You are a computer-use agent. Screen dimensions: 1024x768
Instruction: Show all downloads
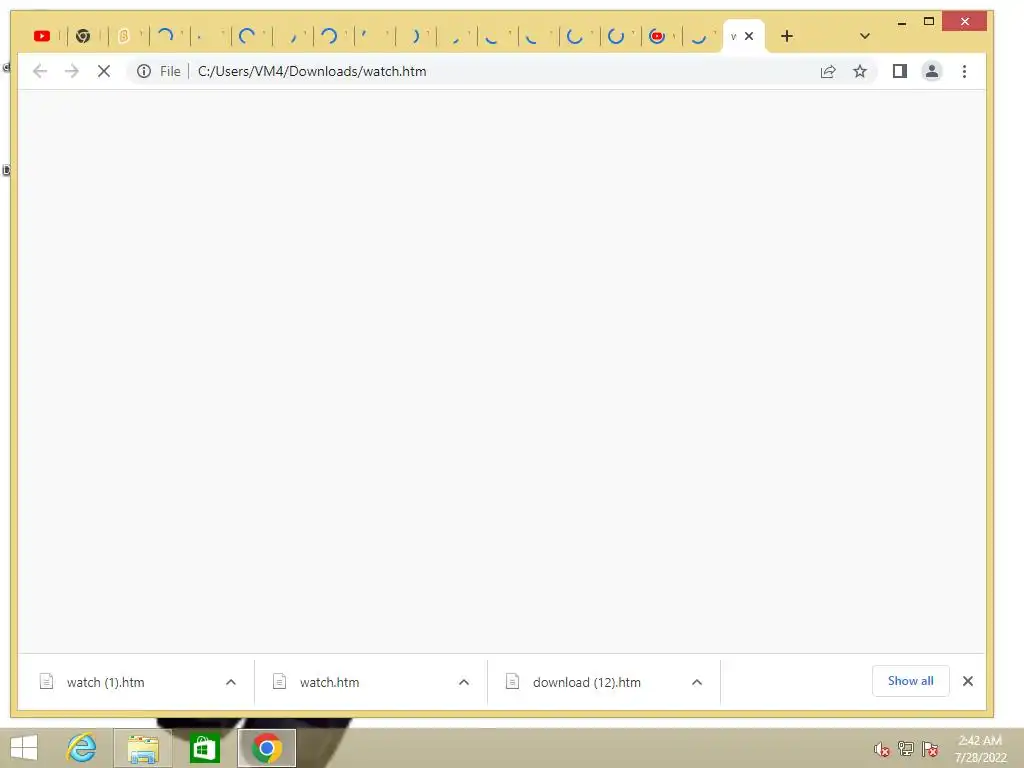tap(910, 681)
